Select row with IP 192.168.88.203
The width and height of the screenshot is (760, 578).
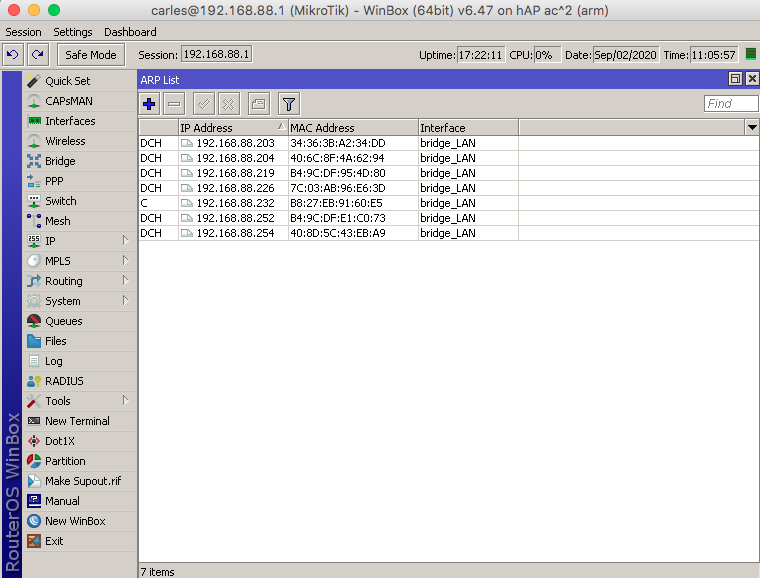pyautogui.click(x=448, y=143)
